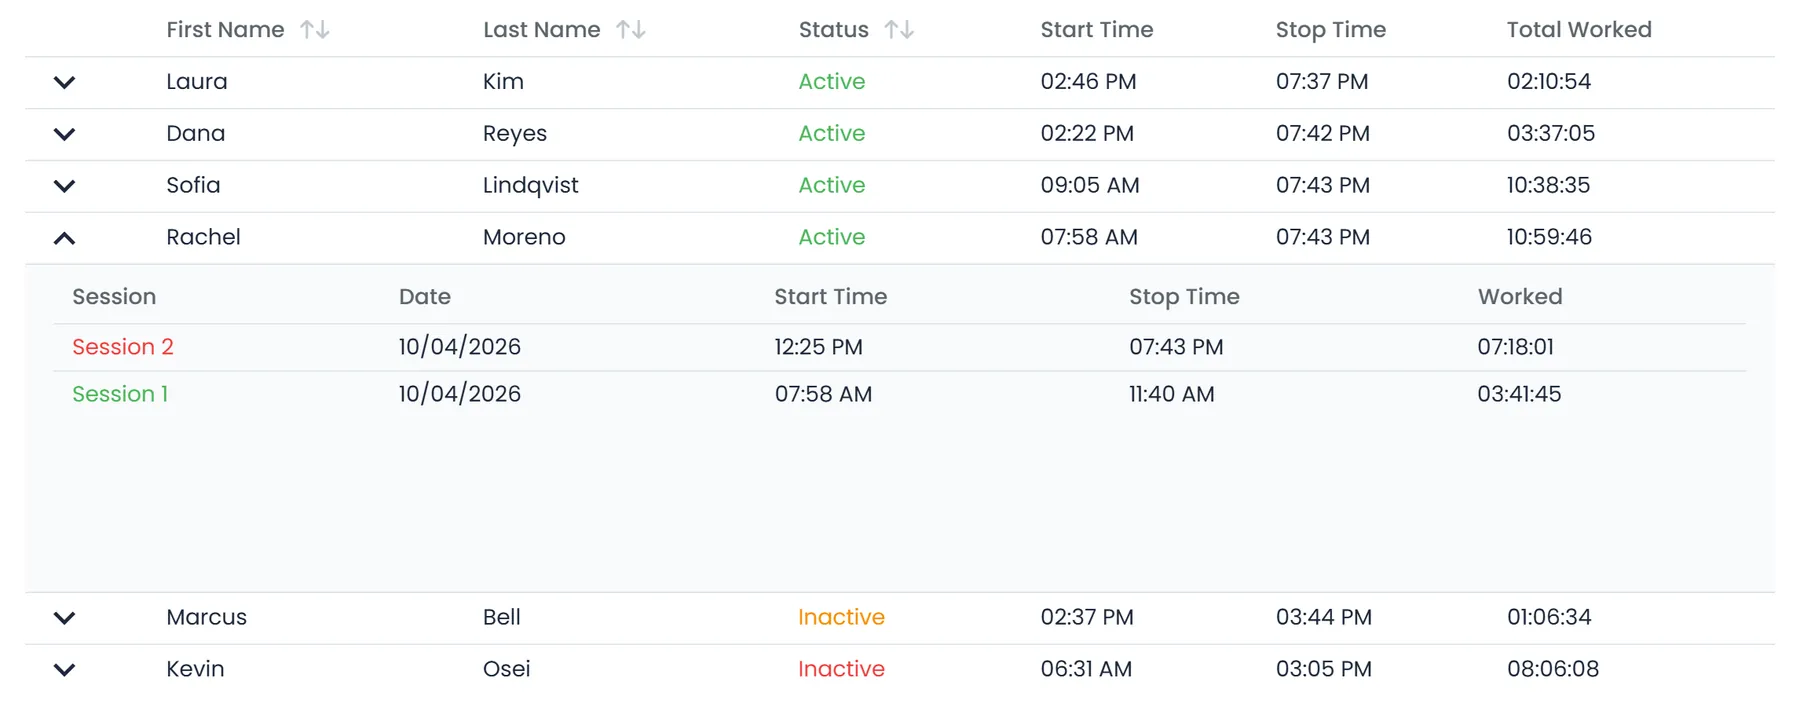Sort table by First Name arrows icon
Image resolution: width=1800 pixels, height=723 pixels.
click(315, 30)
